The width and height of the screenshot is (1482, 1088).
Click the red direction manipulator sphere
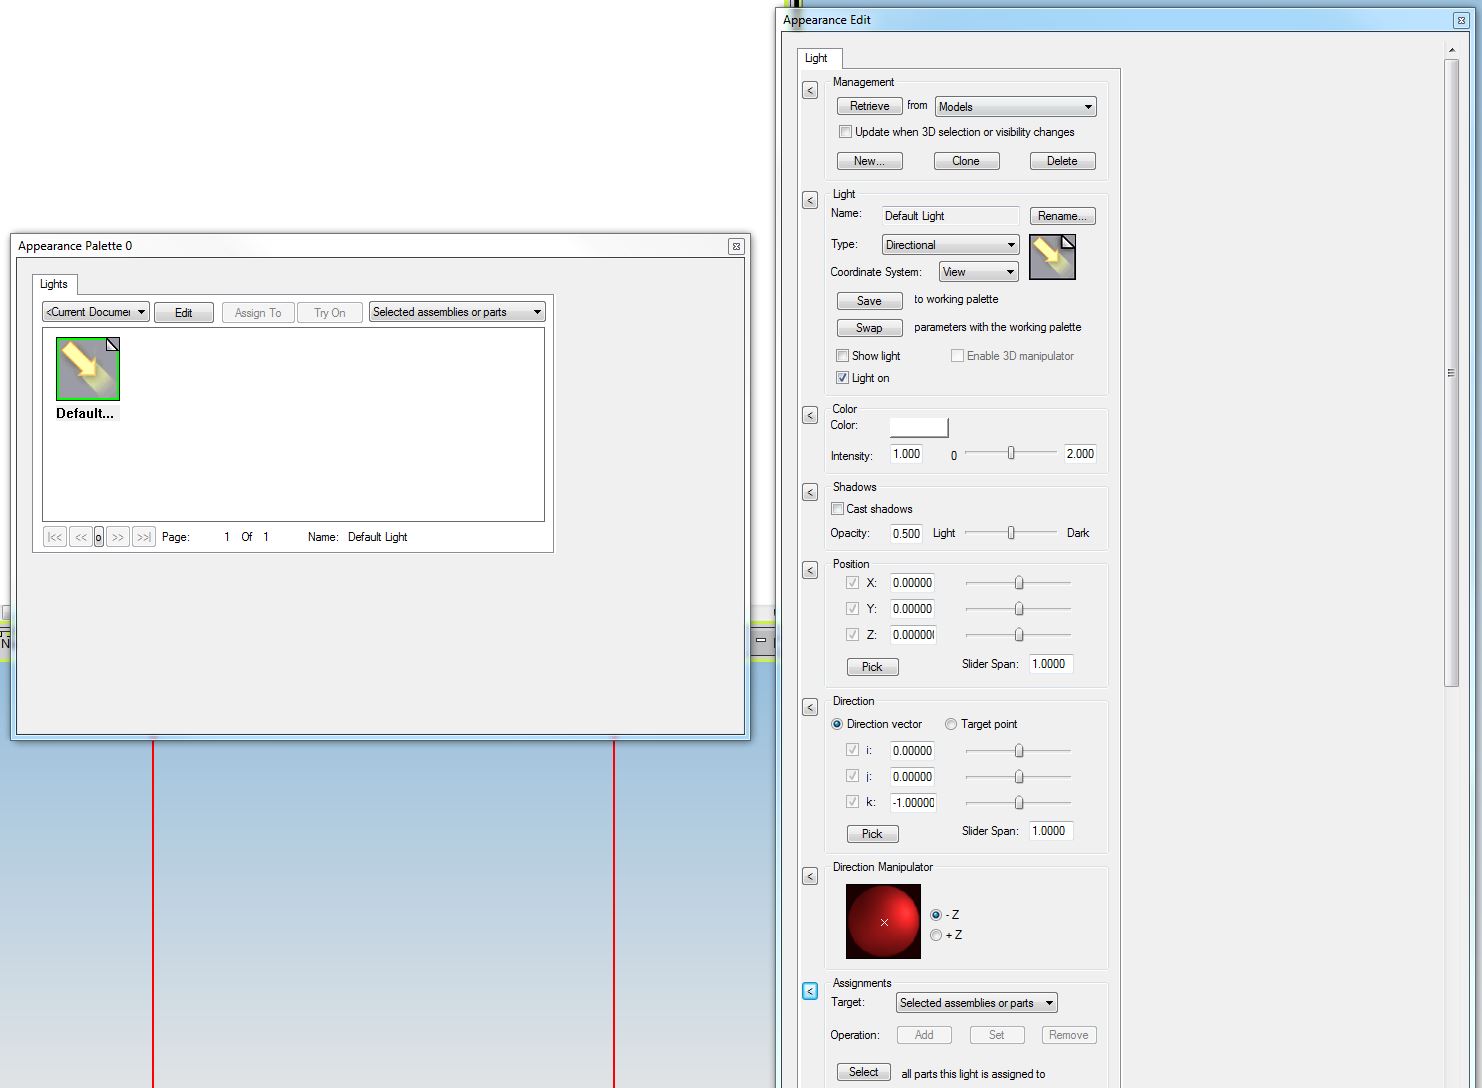883,921
